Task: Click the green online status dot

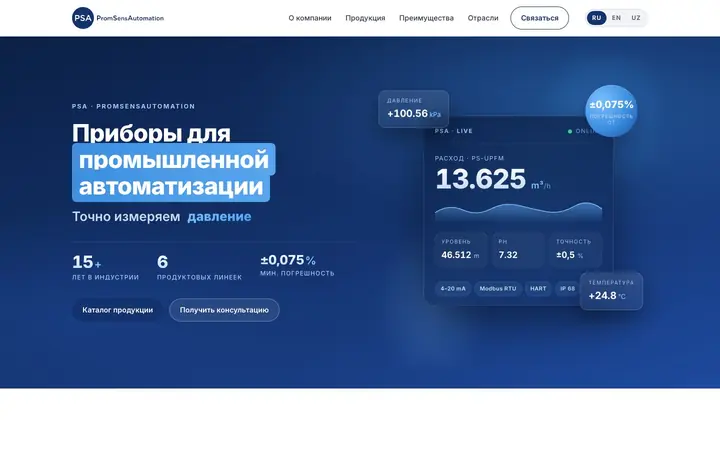Action: 570,131
